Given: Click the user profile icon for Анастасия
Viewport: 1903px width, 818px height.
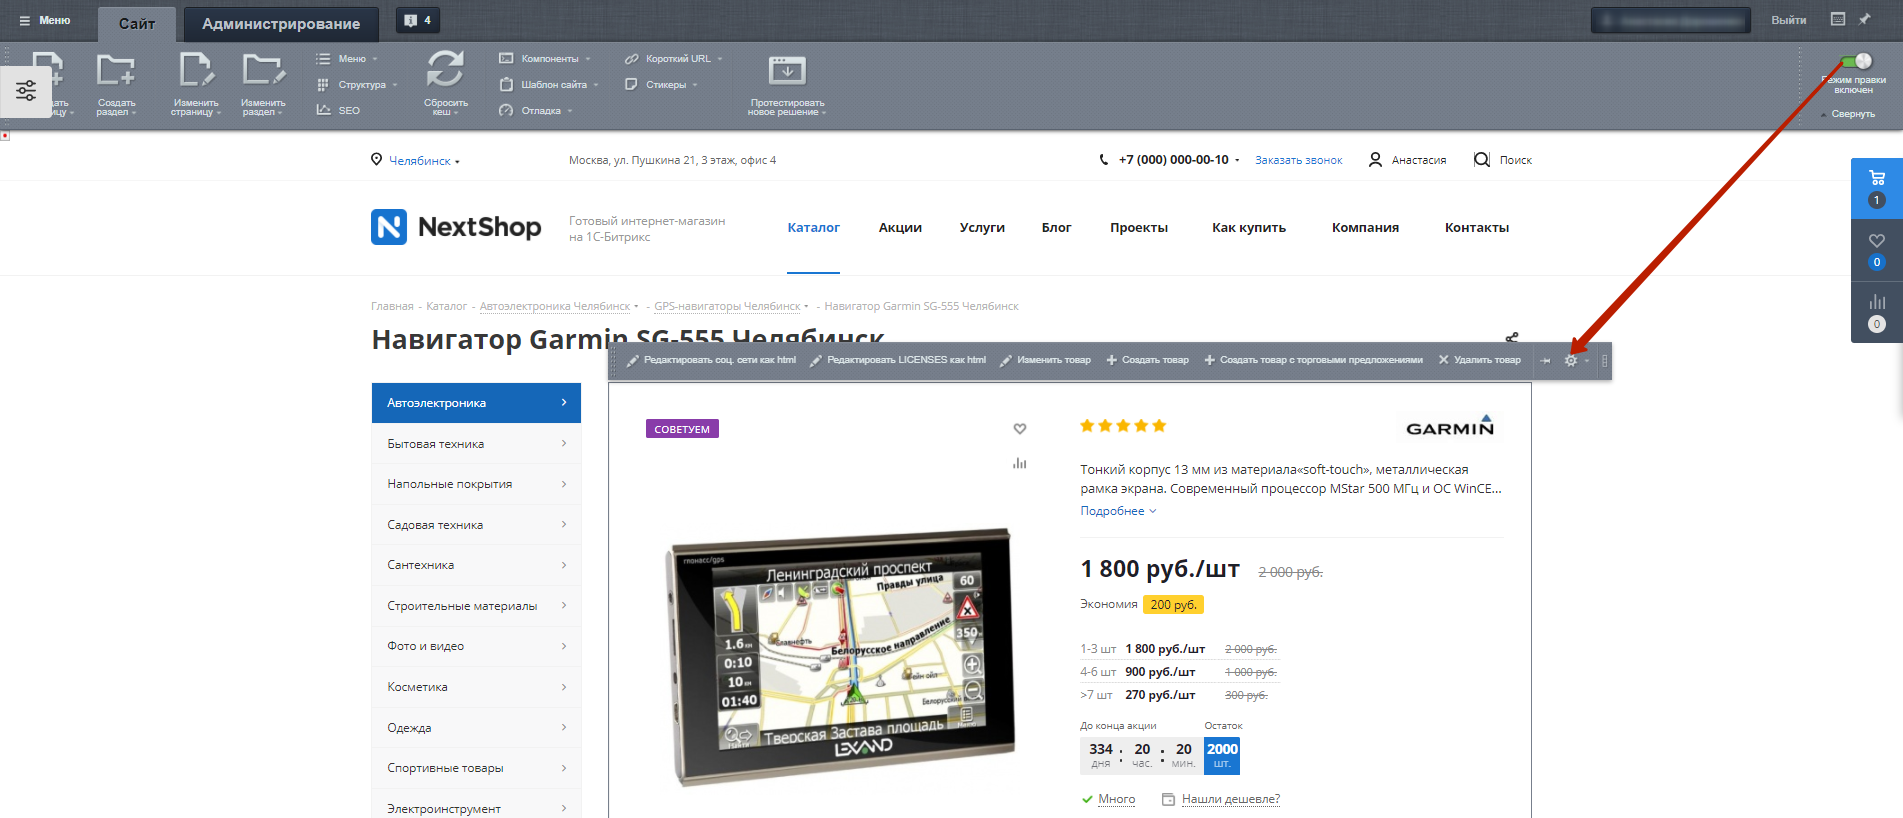Looking at the screenshot, I should [x=1375, y=160].
